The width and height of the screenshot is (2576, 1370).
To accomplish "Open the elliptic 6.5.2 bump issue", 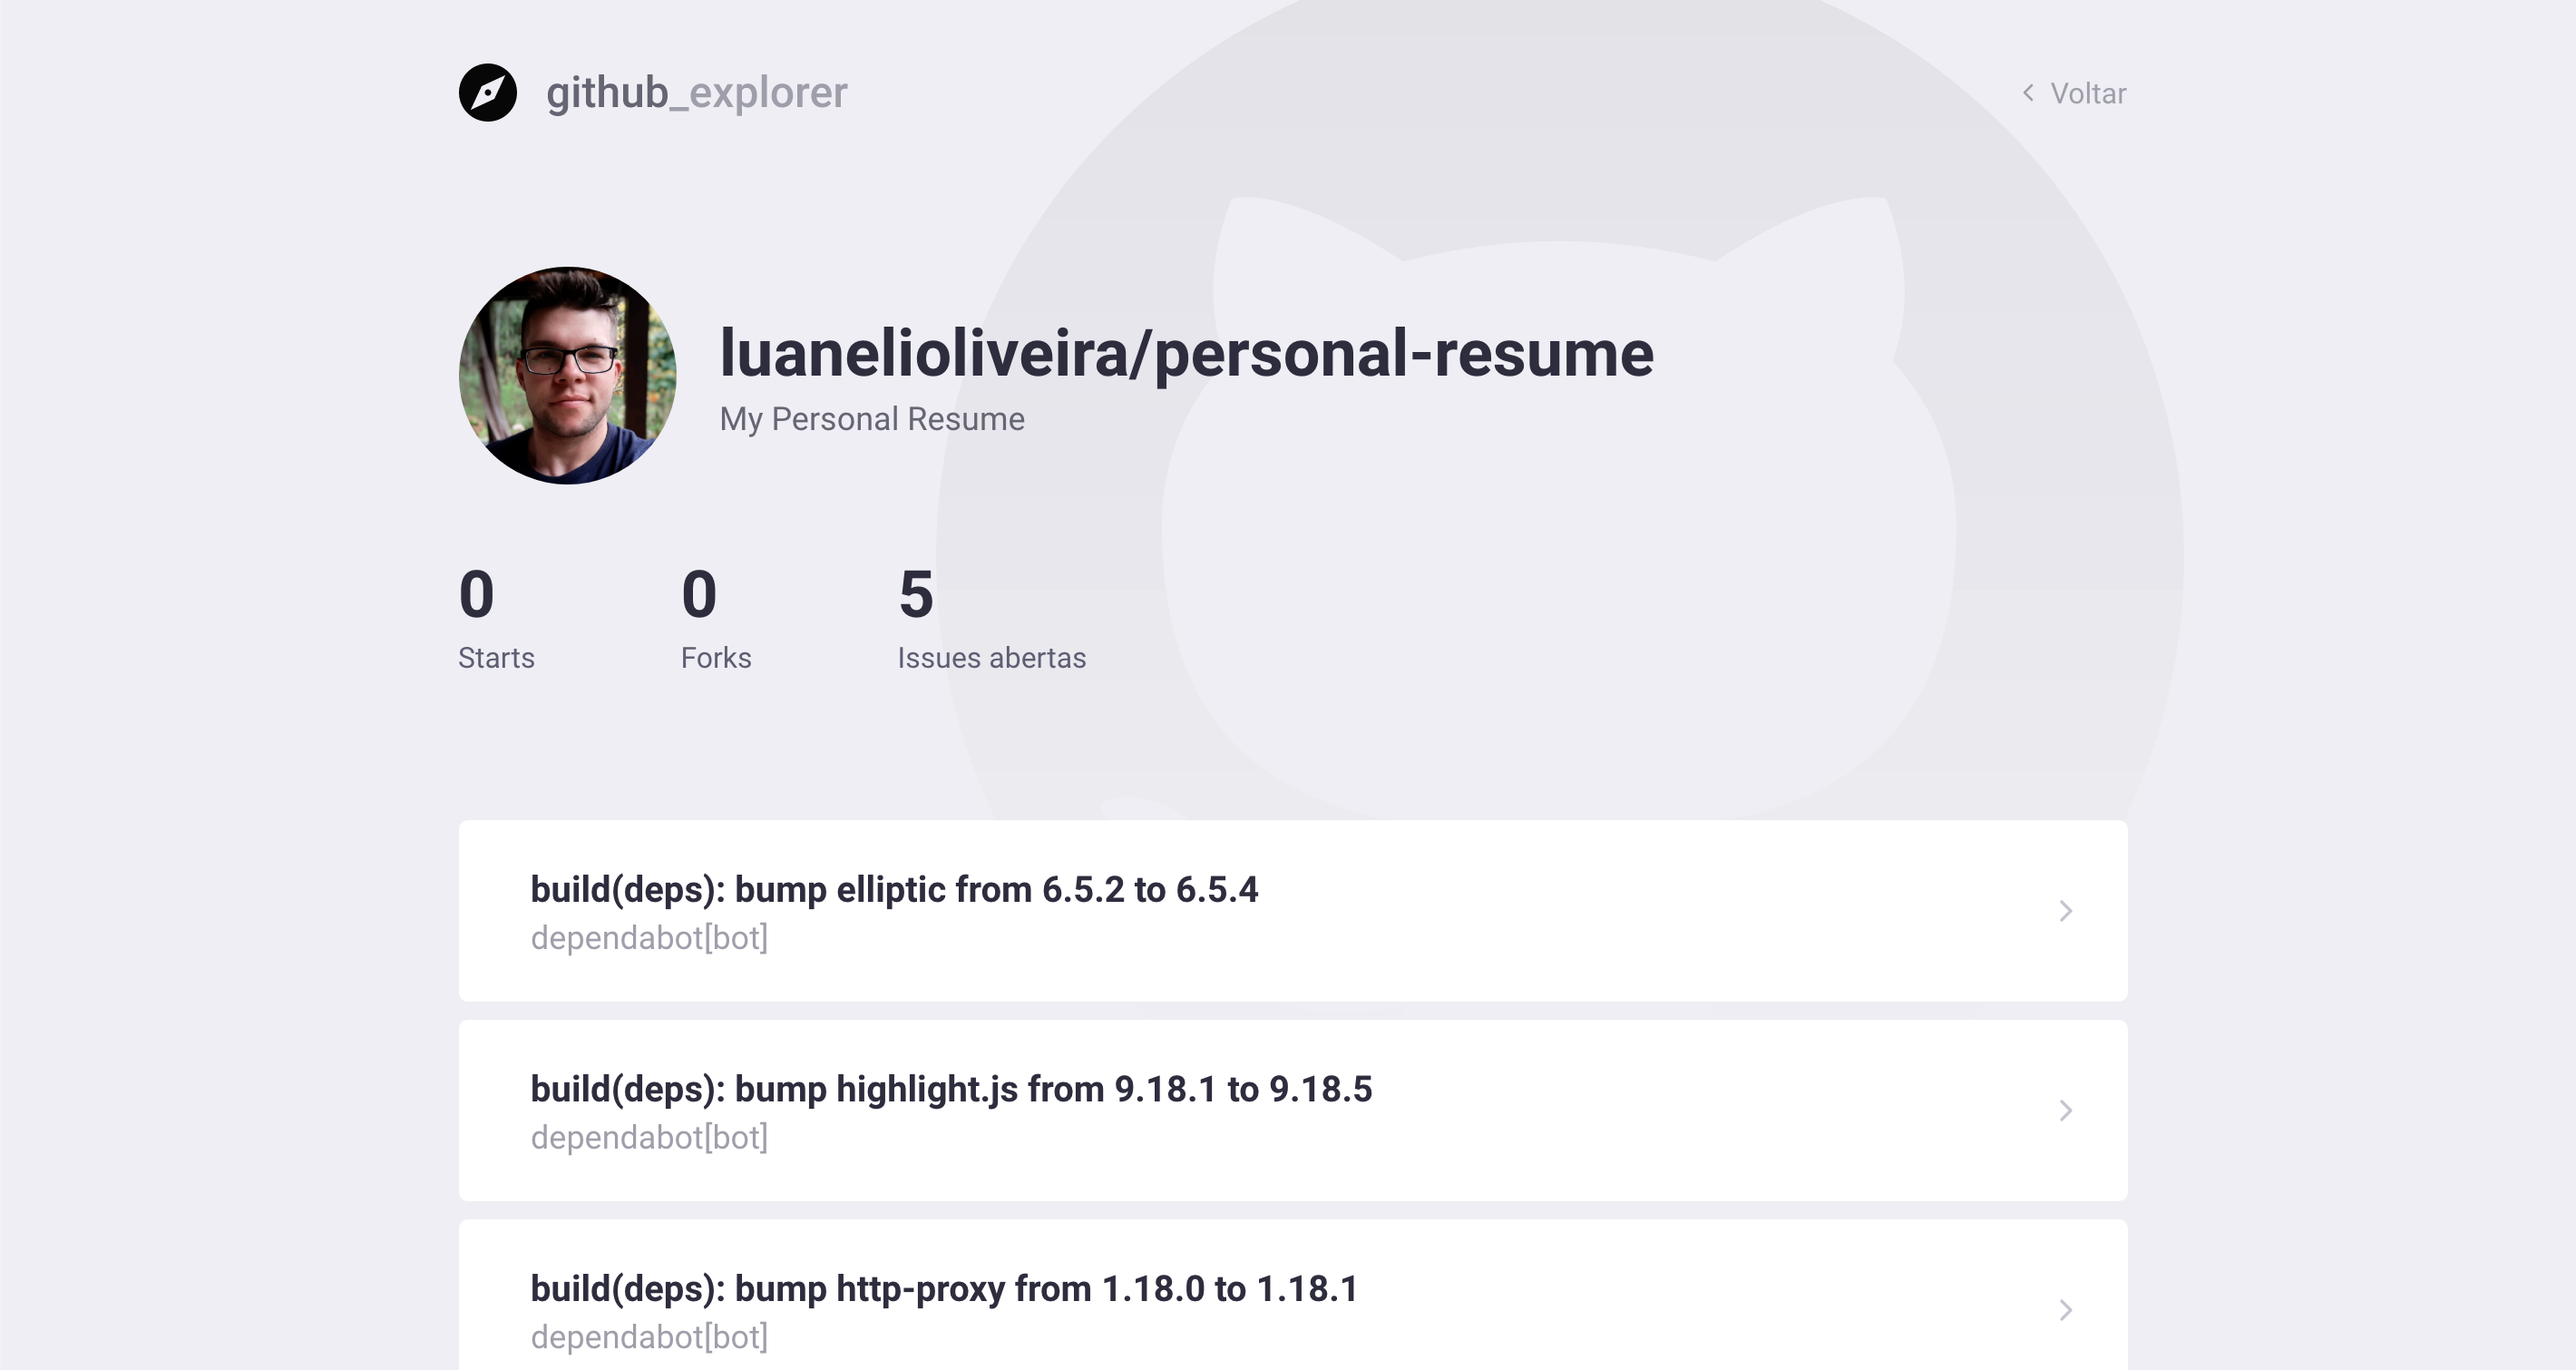I will coord(893,889).
